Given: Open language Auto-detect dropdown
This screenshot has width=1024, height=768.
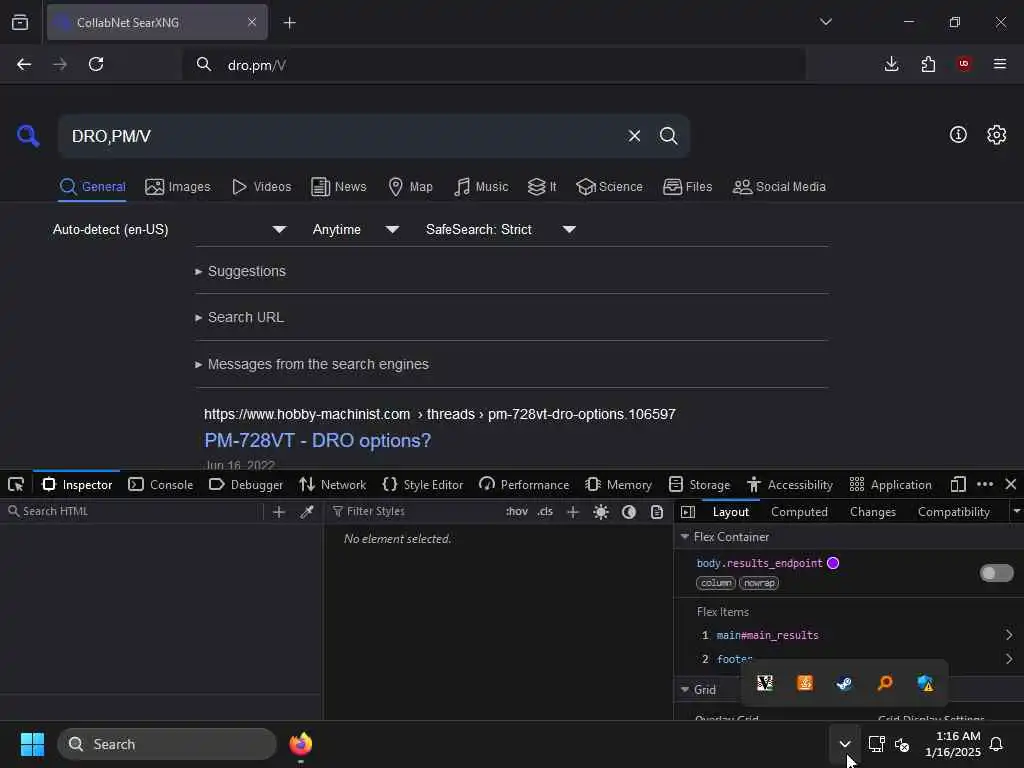Looking at the screenshot, I should [x=170, y=229].
